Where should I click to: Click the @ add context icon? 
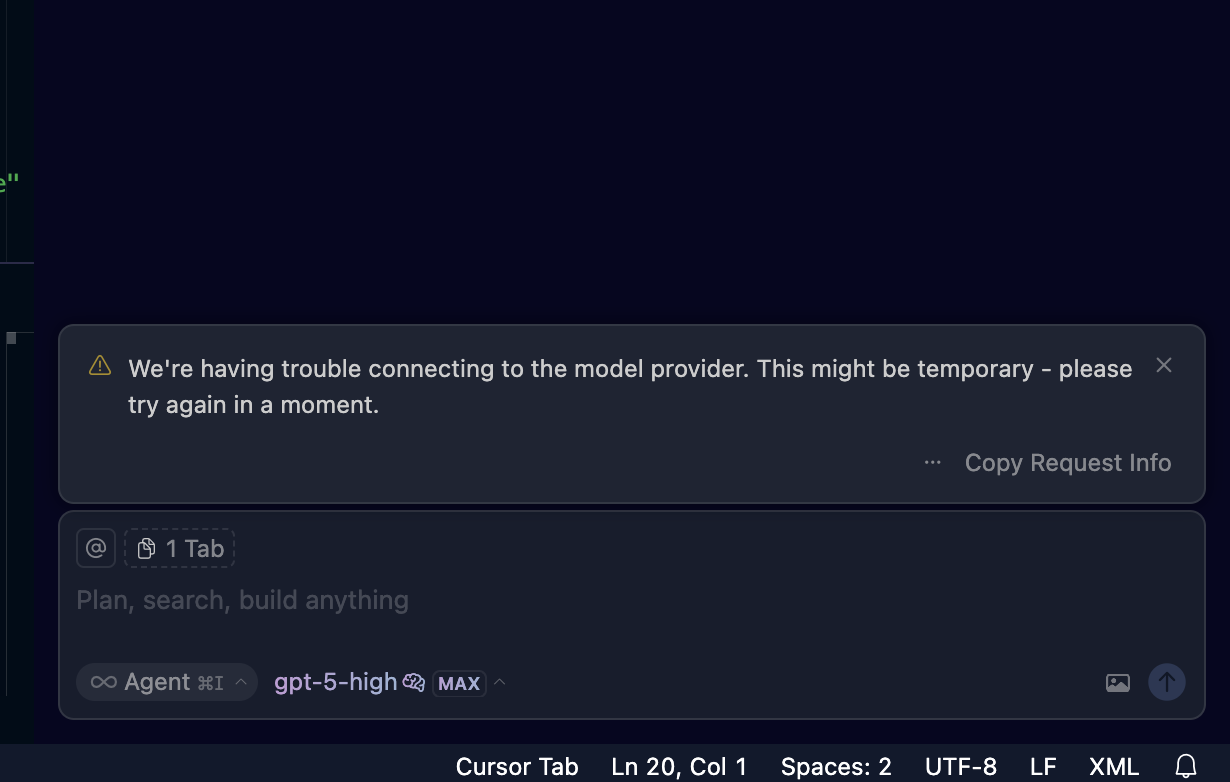[96, 548]
